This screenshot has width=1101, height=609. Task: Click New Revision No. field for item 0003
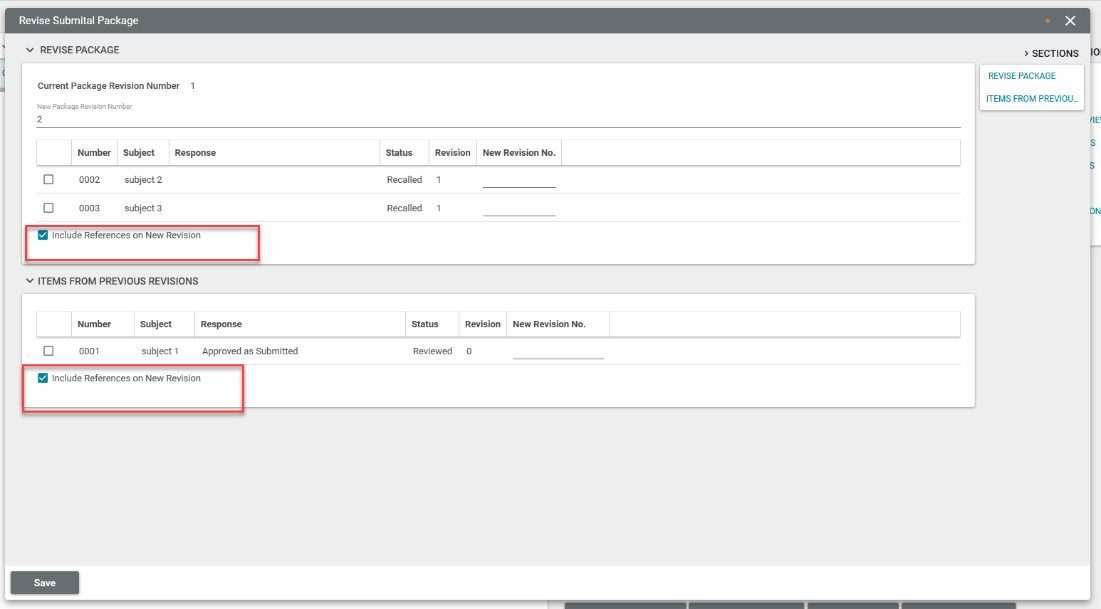pos(518,208)
